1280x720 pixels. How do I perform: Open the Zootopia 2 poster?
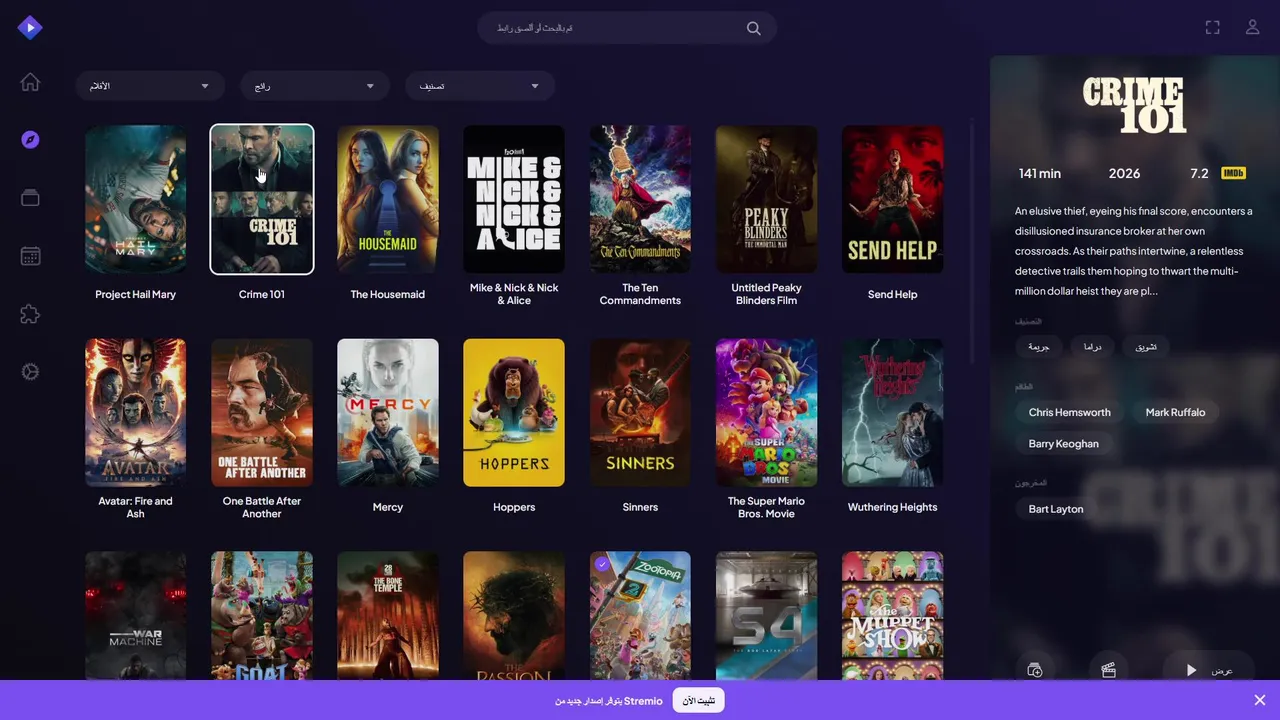pos(640,616)
